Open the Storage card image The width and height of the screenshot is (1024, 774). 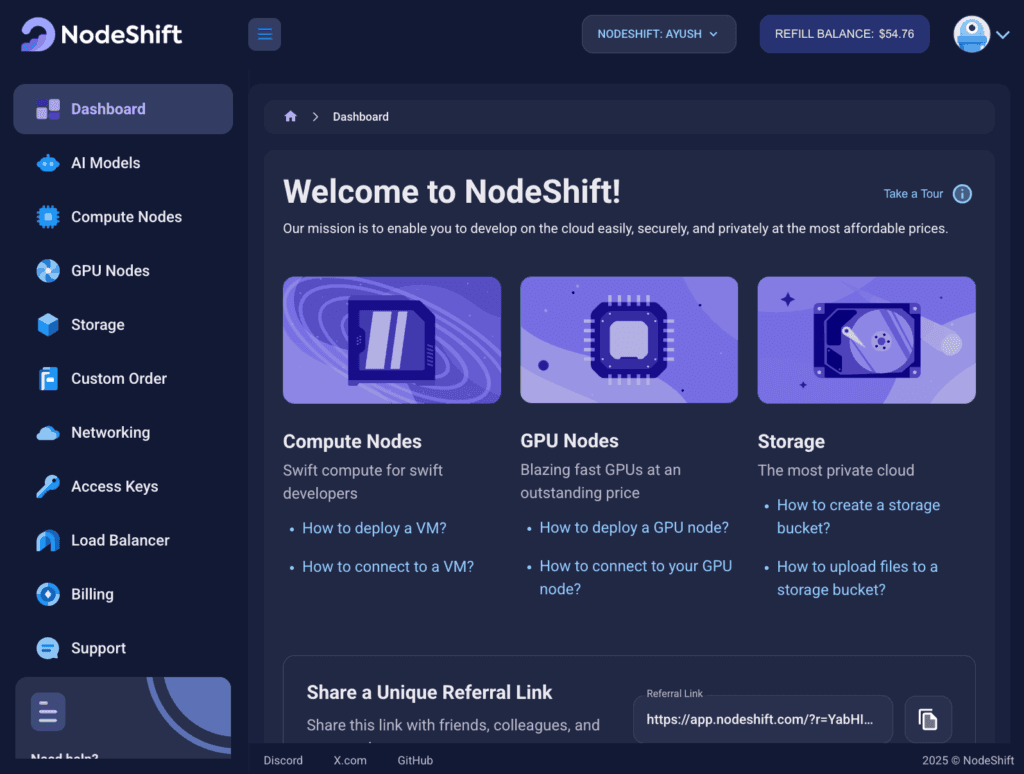(867, 340)
